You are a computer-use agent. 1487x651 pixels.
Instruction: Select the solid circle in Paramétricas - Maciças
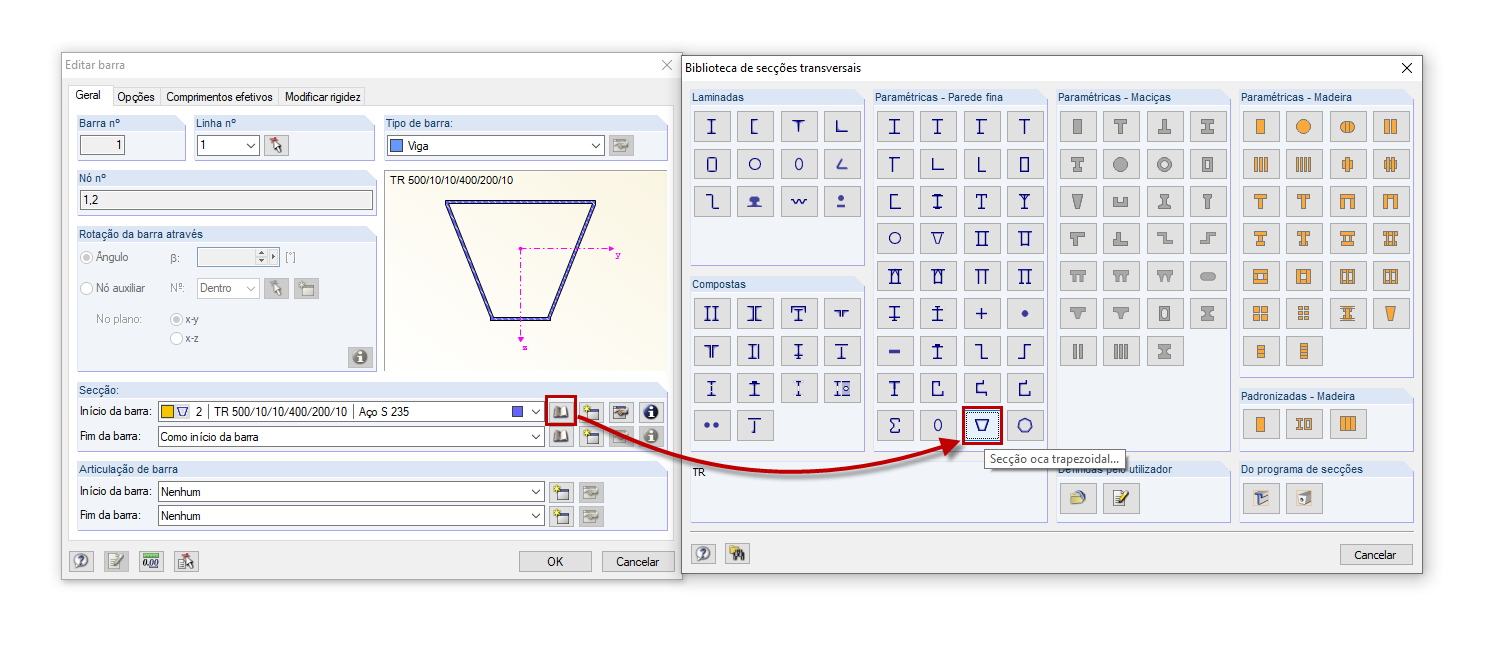(1121, 163)
